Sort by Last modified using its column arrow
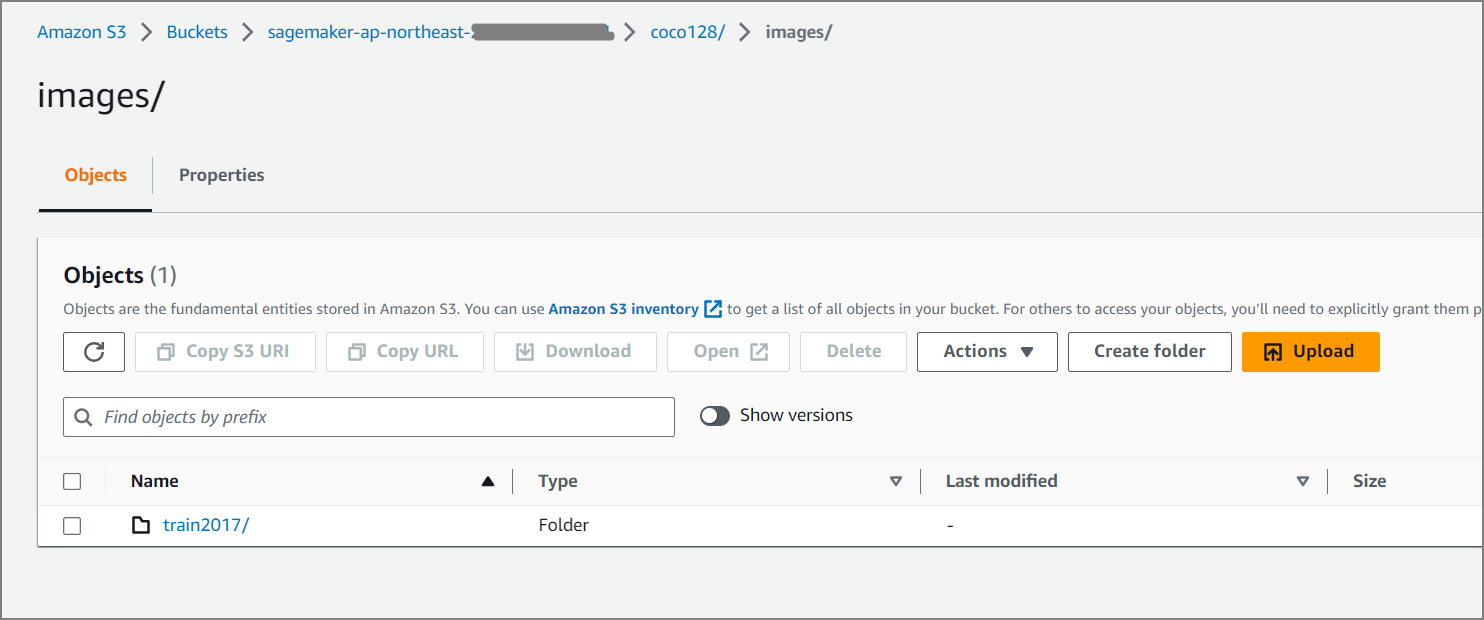This screenshot has height=620, width=1484. [x=1303, y=482]
